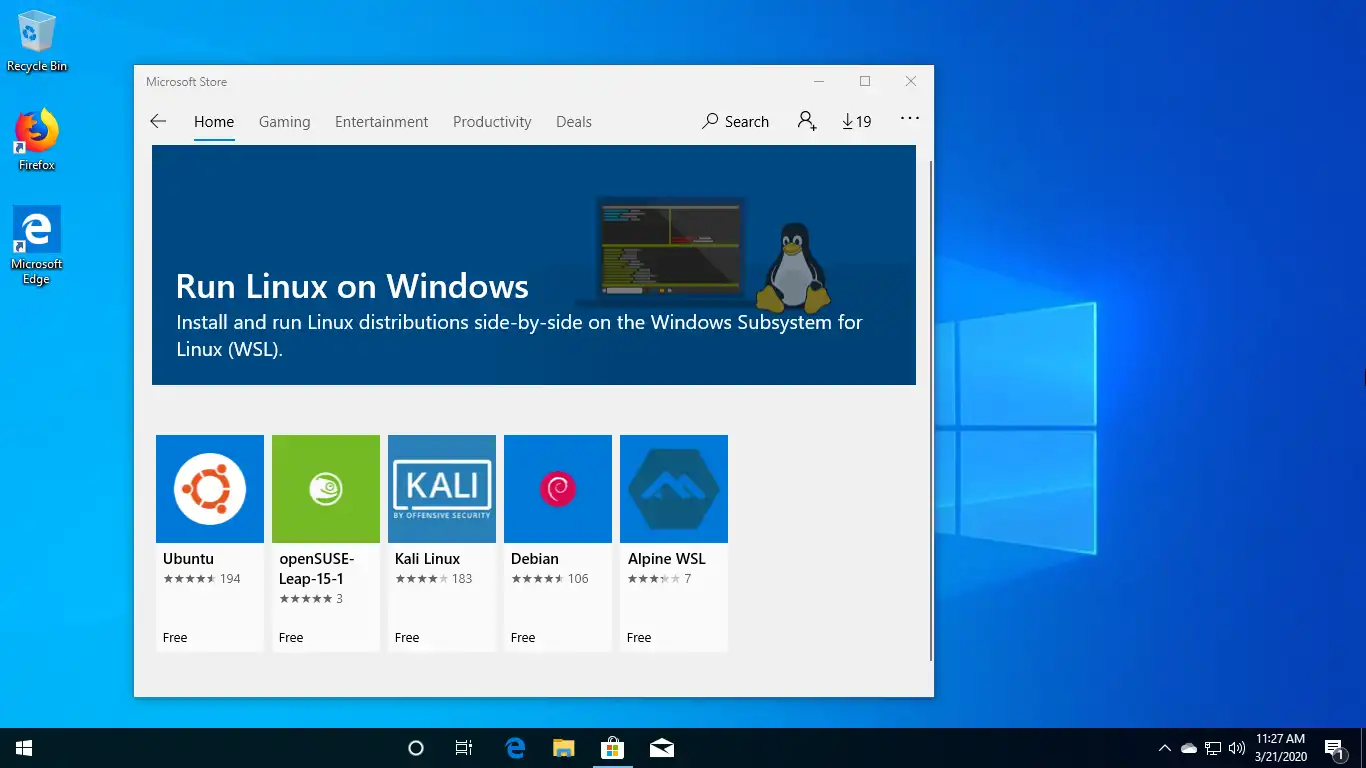Minimize the Microsoft Store window
This screenshot has height=768, width=1366.
click(819, 81)
